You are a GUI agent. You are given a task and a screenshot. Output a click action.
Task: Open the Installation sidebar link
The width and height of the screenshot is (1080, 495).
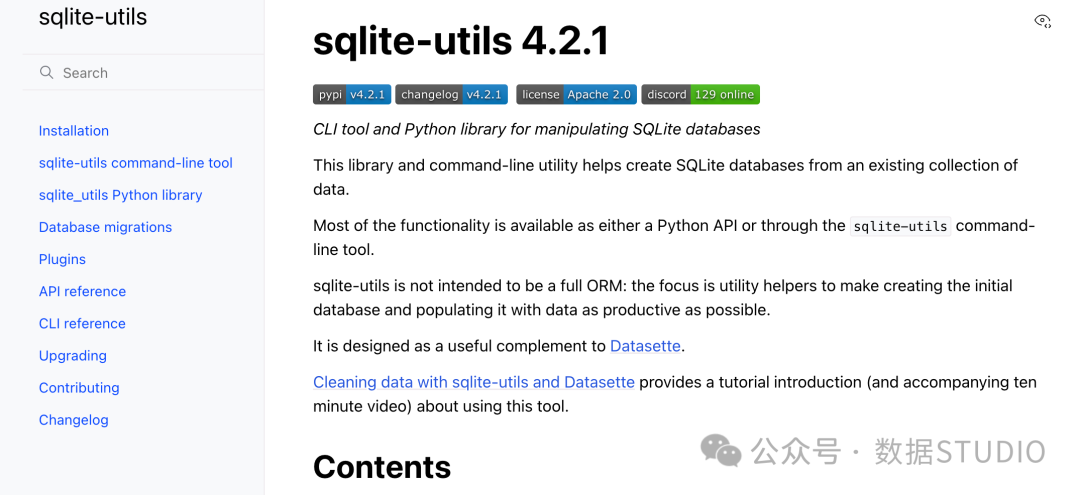point(74,131)
